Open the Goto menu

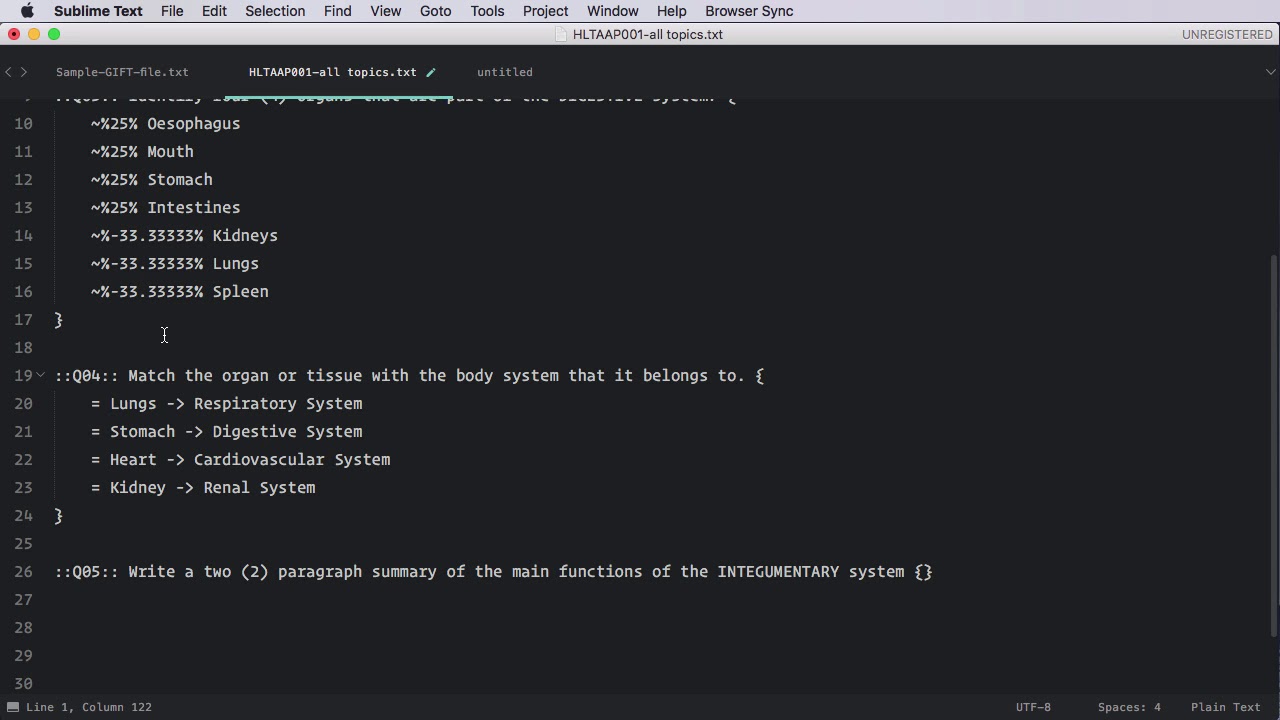click(x=435, y=11)
